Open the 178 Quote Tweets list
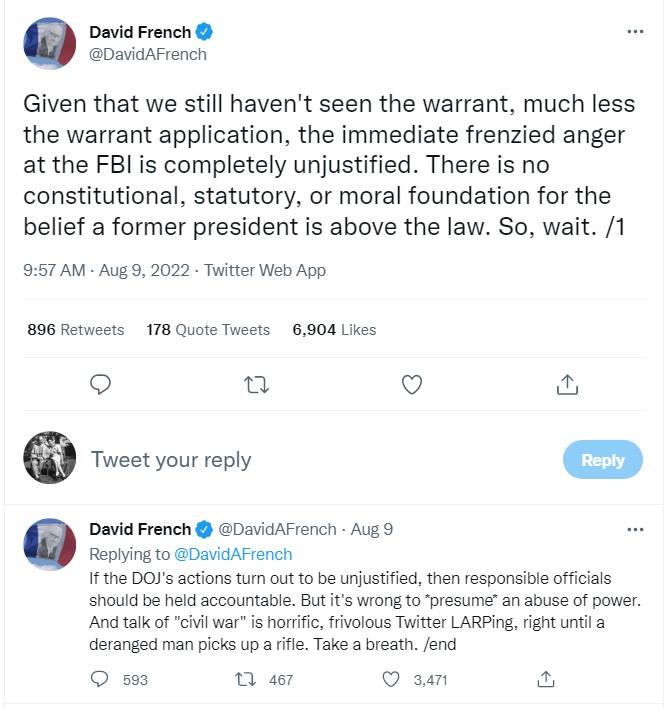 click(208, 330)
